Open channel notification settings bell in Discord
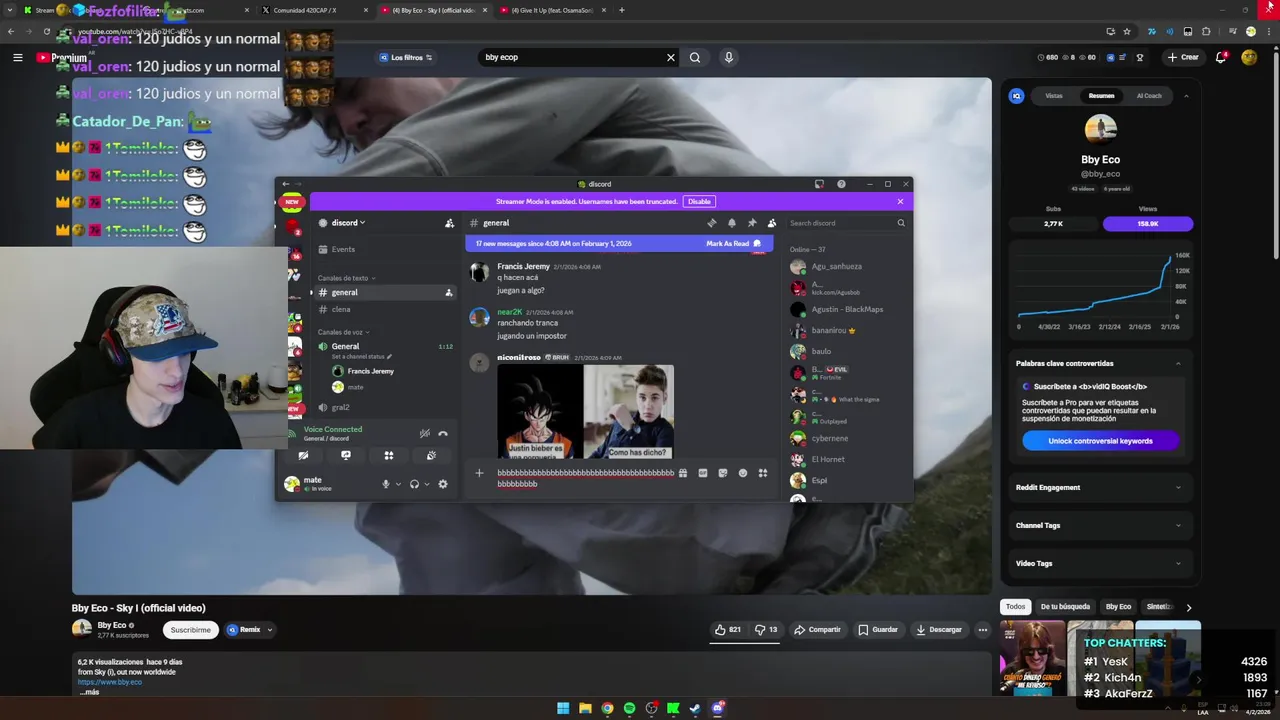The height and width of the screenshot is (720, 1280). pyautogui.click(x=732, y=223)
